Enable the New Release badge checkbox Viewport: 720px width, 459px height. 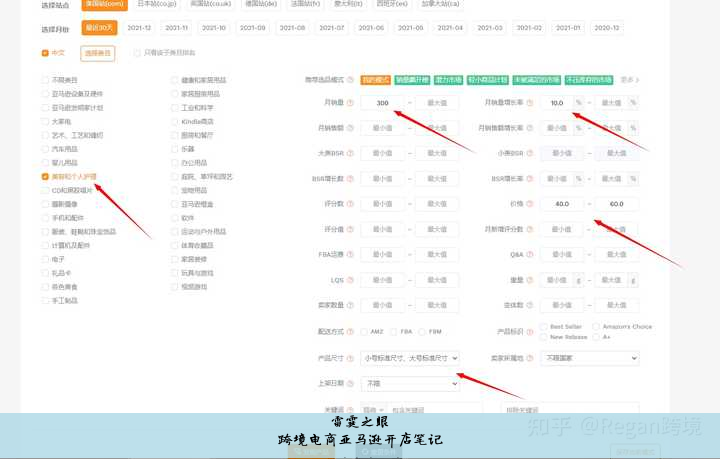(544, 337)
